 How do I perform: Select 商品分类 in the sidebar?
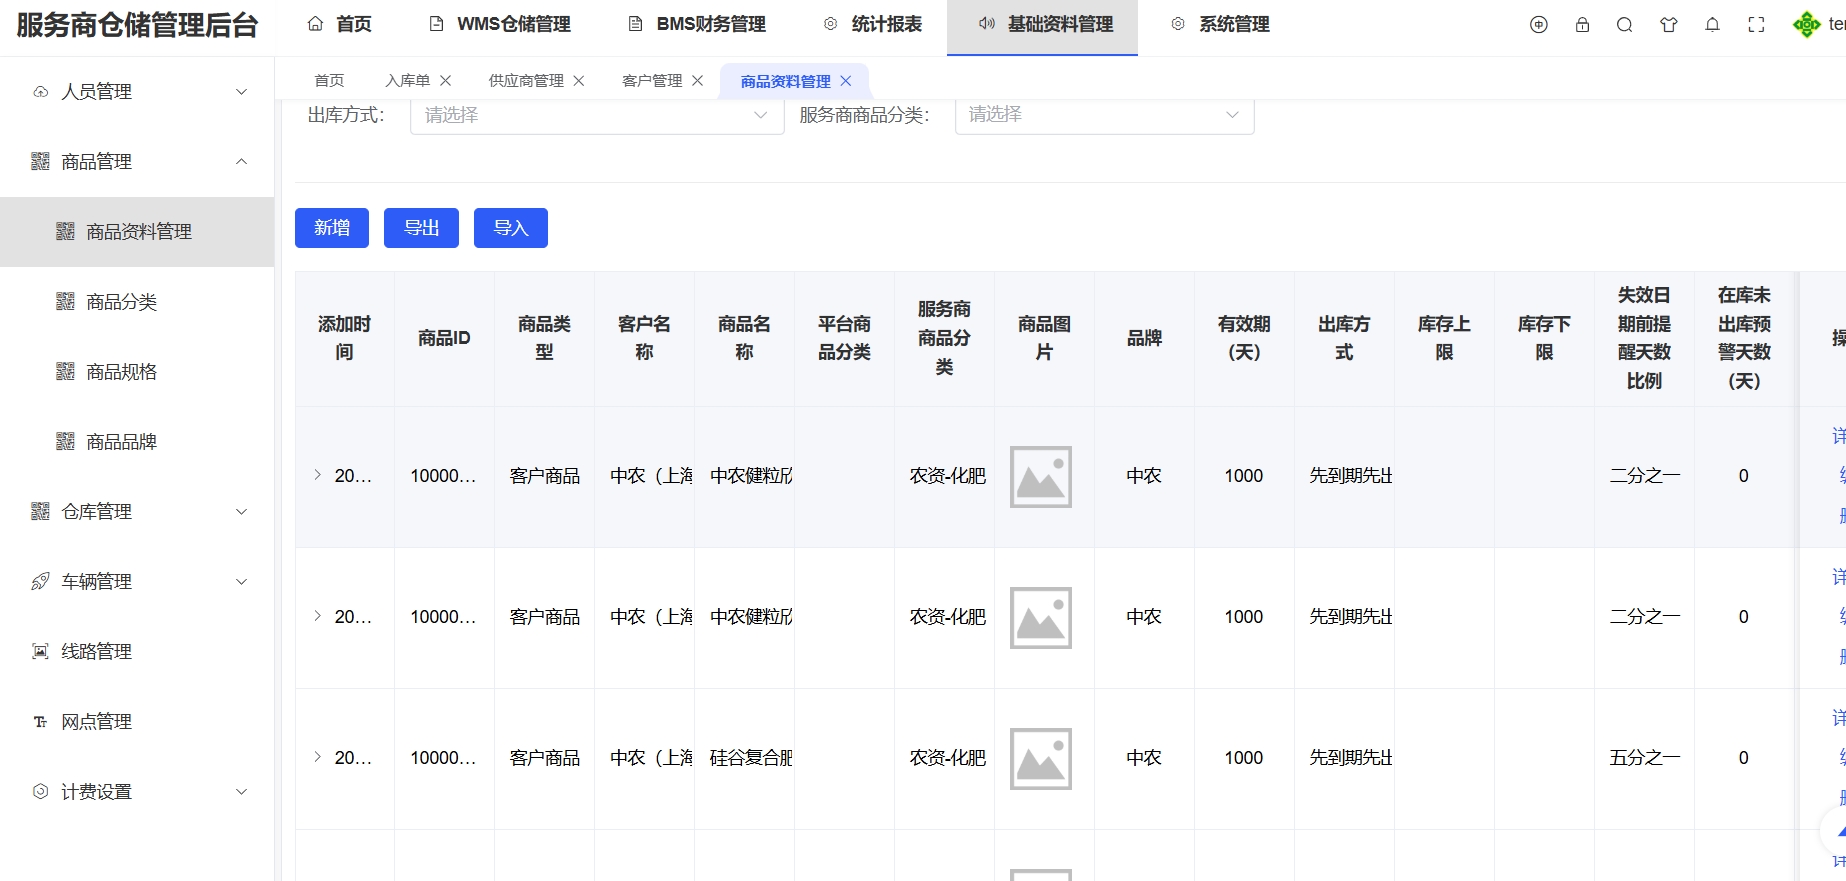pos(121,302)
